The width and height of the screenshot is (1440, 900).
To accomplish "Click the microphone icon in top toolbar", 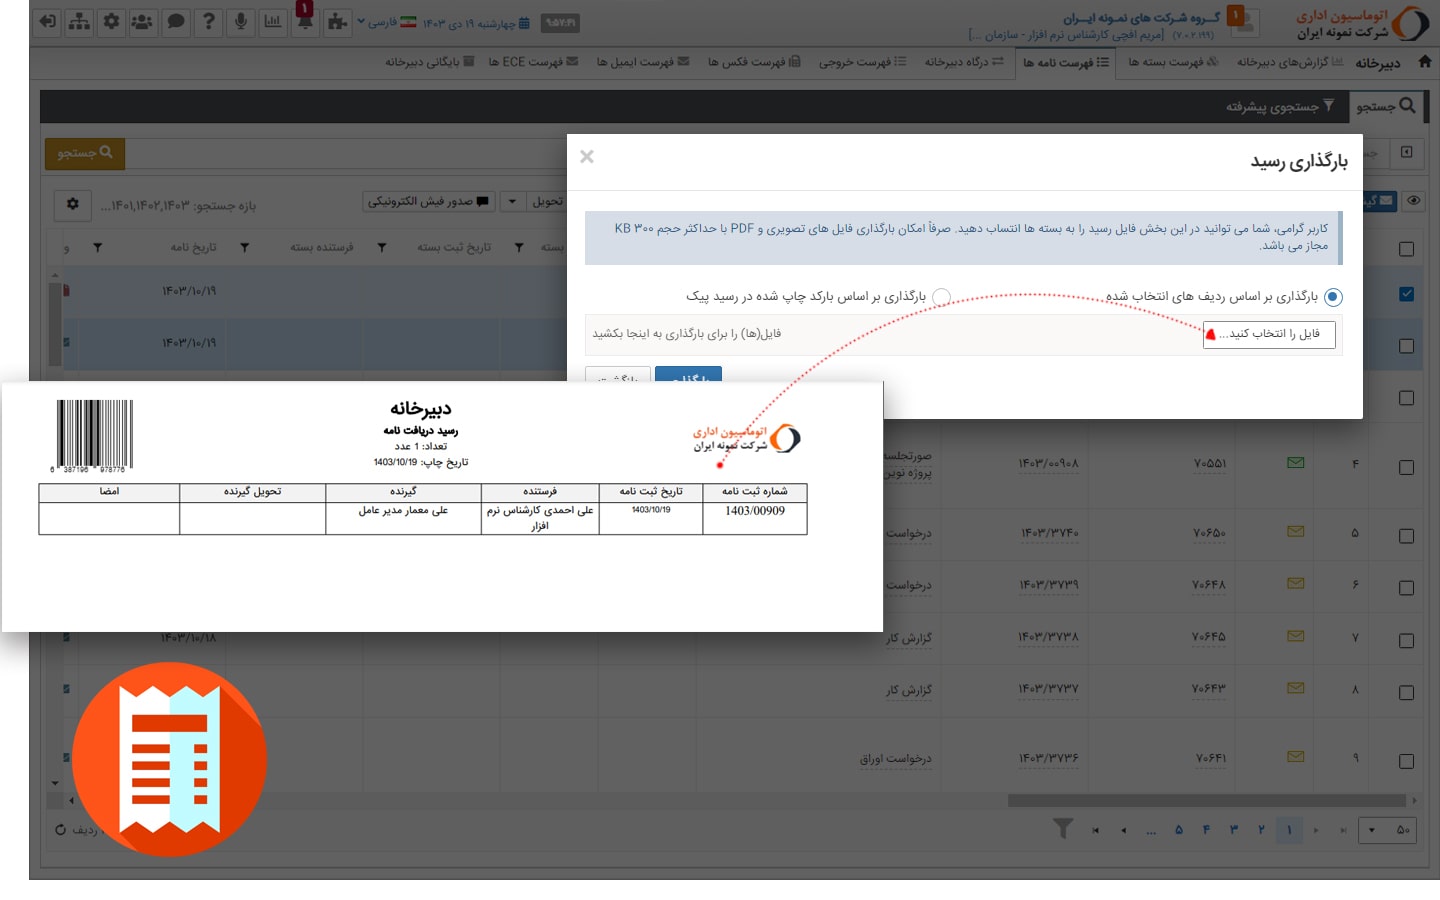I will click(240, 21).
